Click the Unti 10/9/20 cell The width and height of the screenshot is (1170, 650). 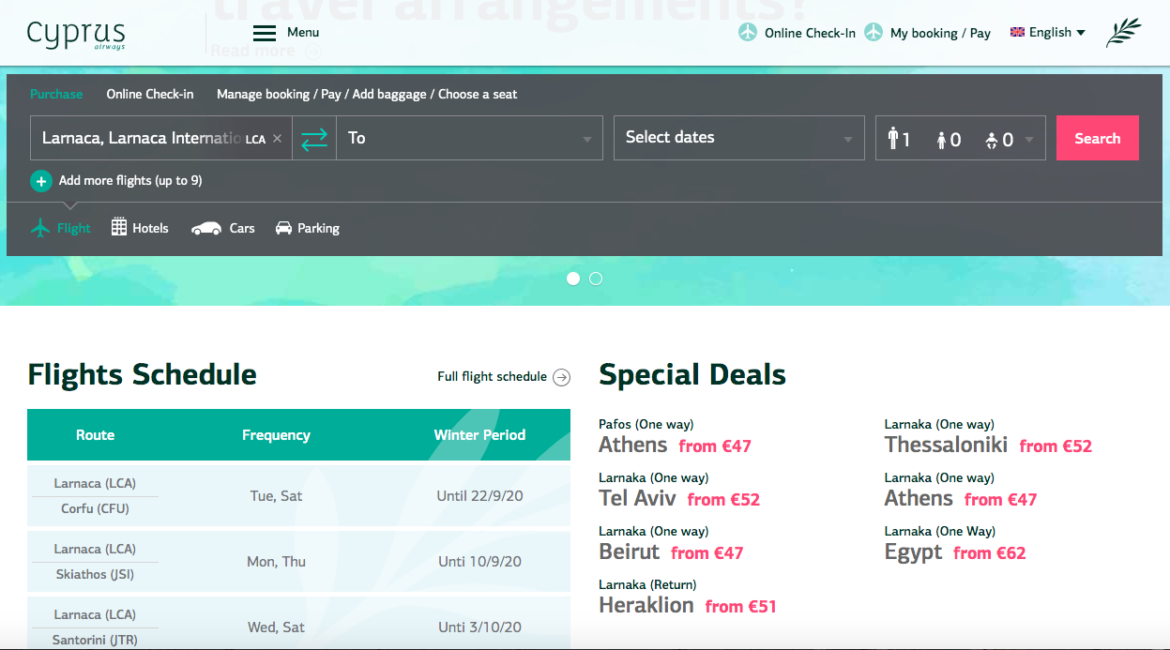click(x=480, y=561)
